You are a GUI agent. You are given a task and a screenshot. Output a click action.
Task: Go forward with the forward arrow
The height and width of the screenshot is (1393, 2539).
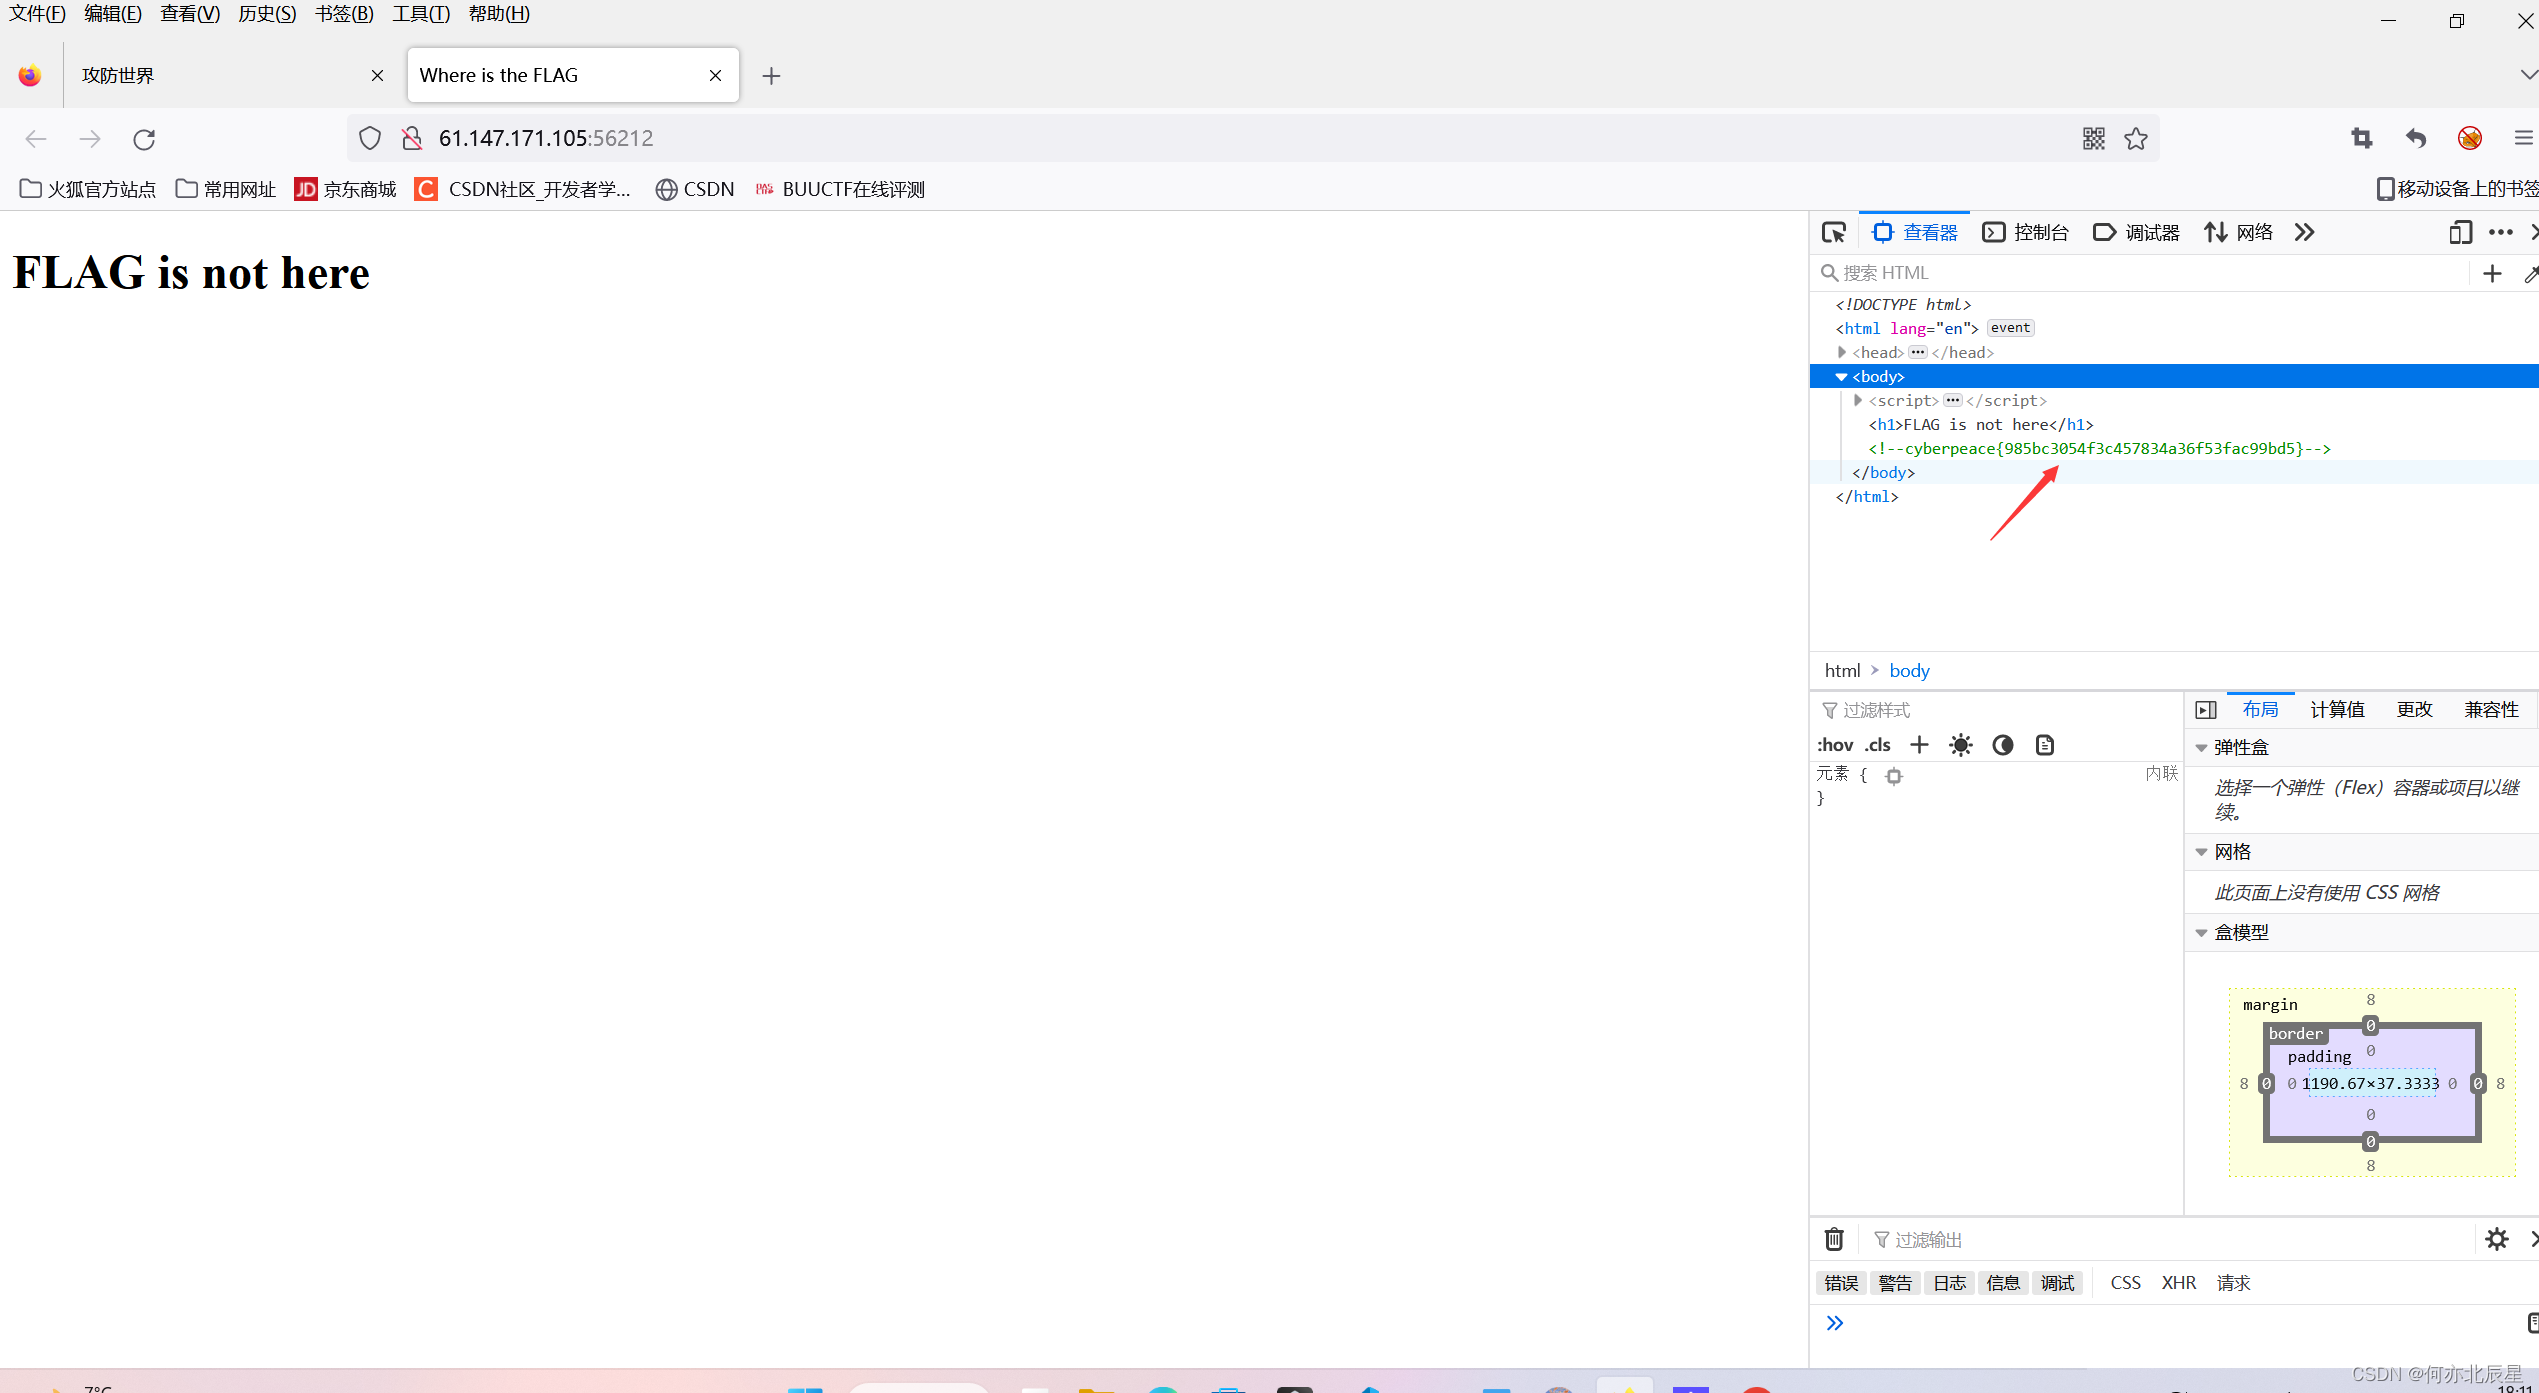(x=90, y=139)
